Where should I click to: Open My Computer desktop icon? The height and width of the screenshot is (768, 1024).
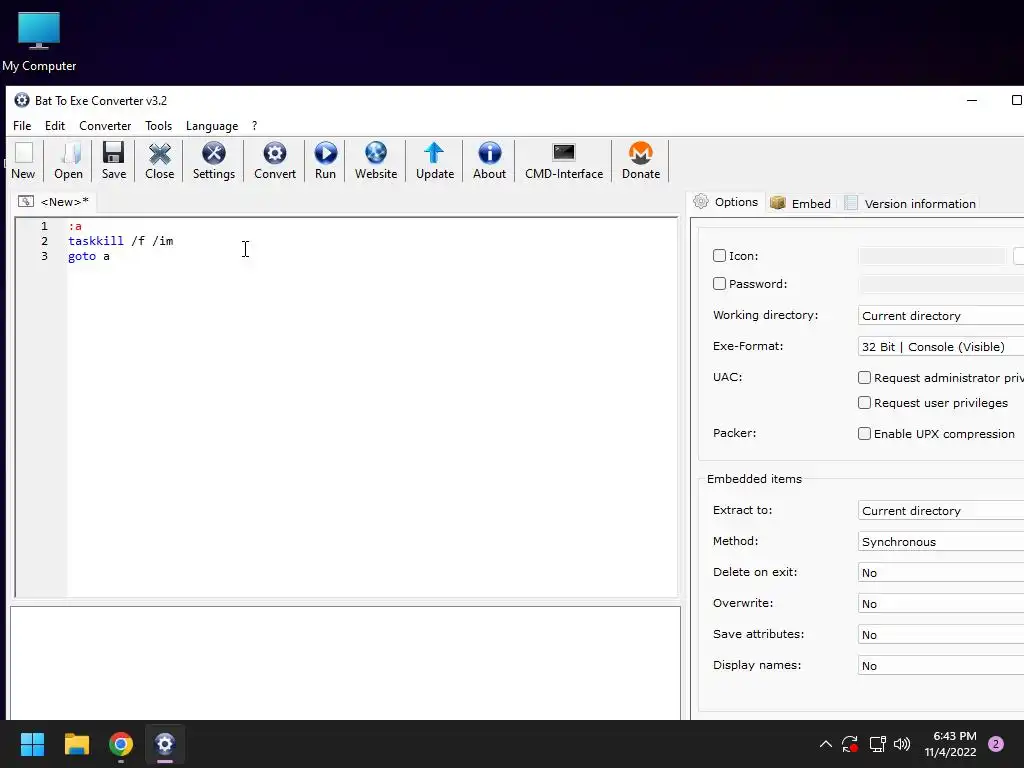point(39,42)
